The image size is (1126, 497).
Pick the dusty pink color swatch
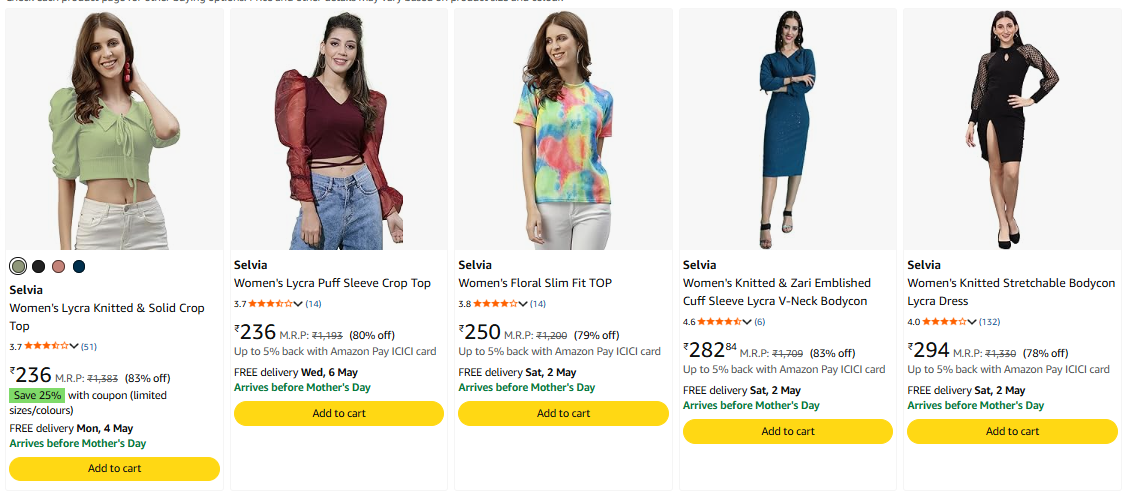tap(59, 266)
